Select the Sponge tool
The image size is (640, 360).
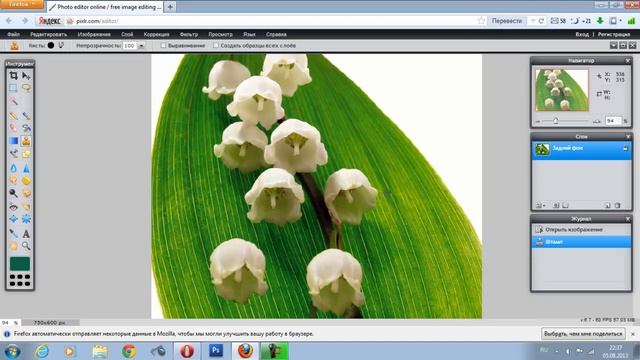[26, 180]
